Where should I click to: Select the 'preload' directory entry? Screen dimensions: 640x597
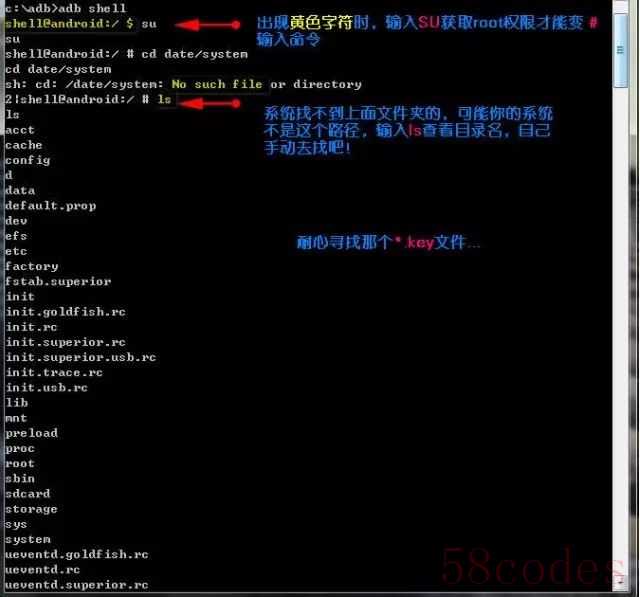coord(31,433)
